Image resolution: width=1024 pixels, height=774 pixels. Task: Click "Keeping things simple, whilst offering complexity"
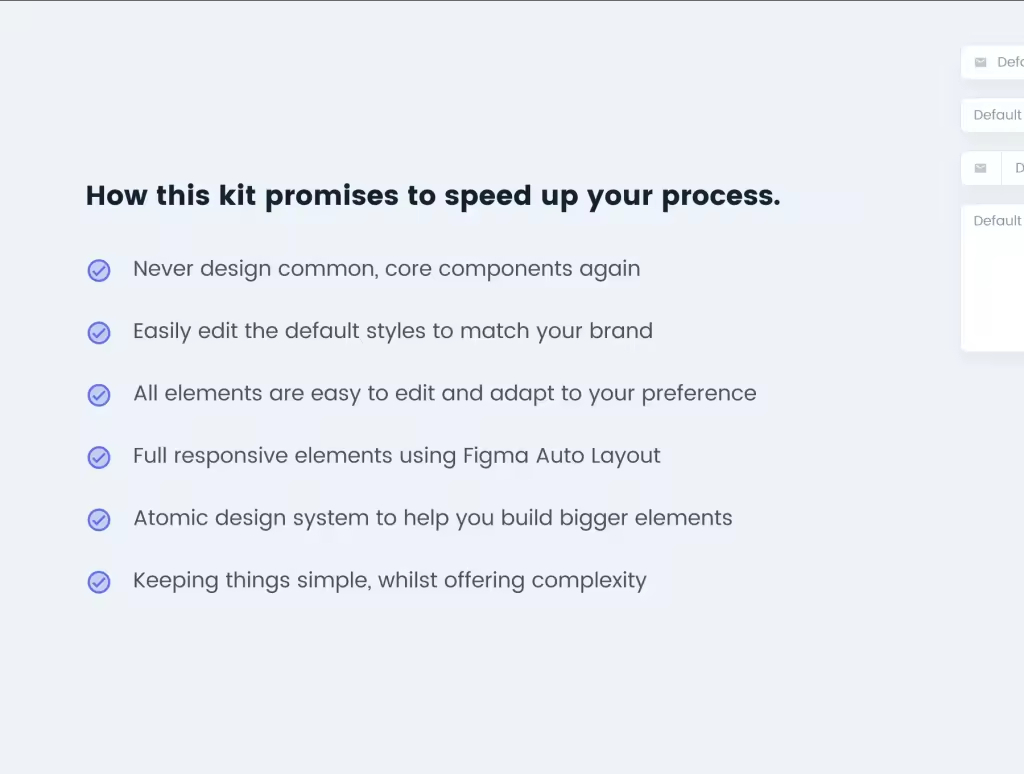(x=389, y=580)
